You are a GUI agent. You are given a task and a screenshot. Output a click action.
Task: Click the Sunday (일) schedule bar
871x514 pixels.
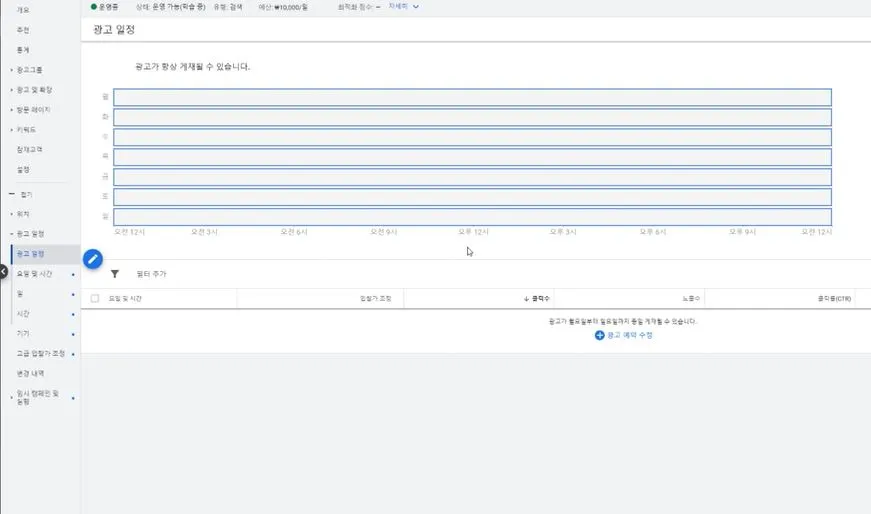coord(472,217)
